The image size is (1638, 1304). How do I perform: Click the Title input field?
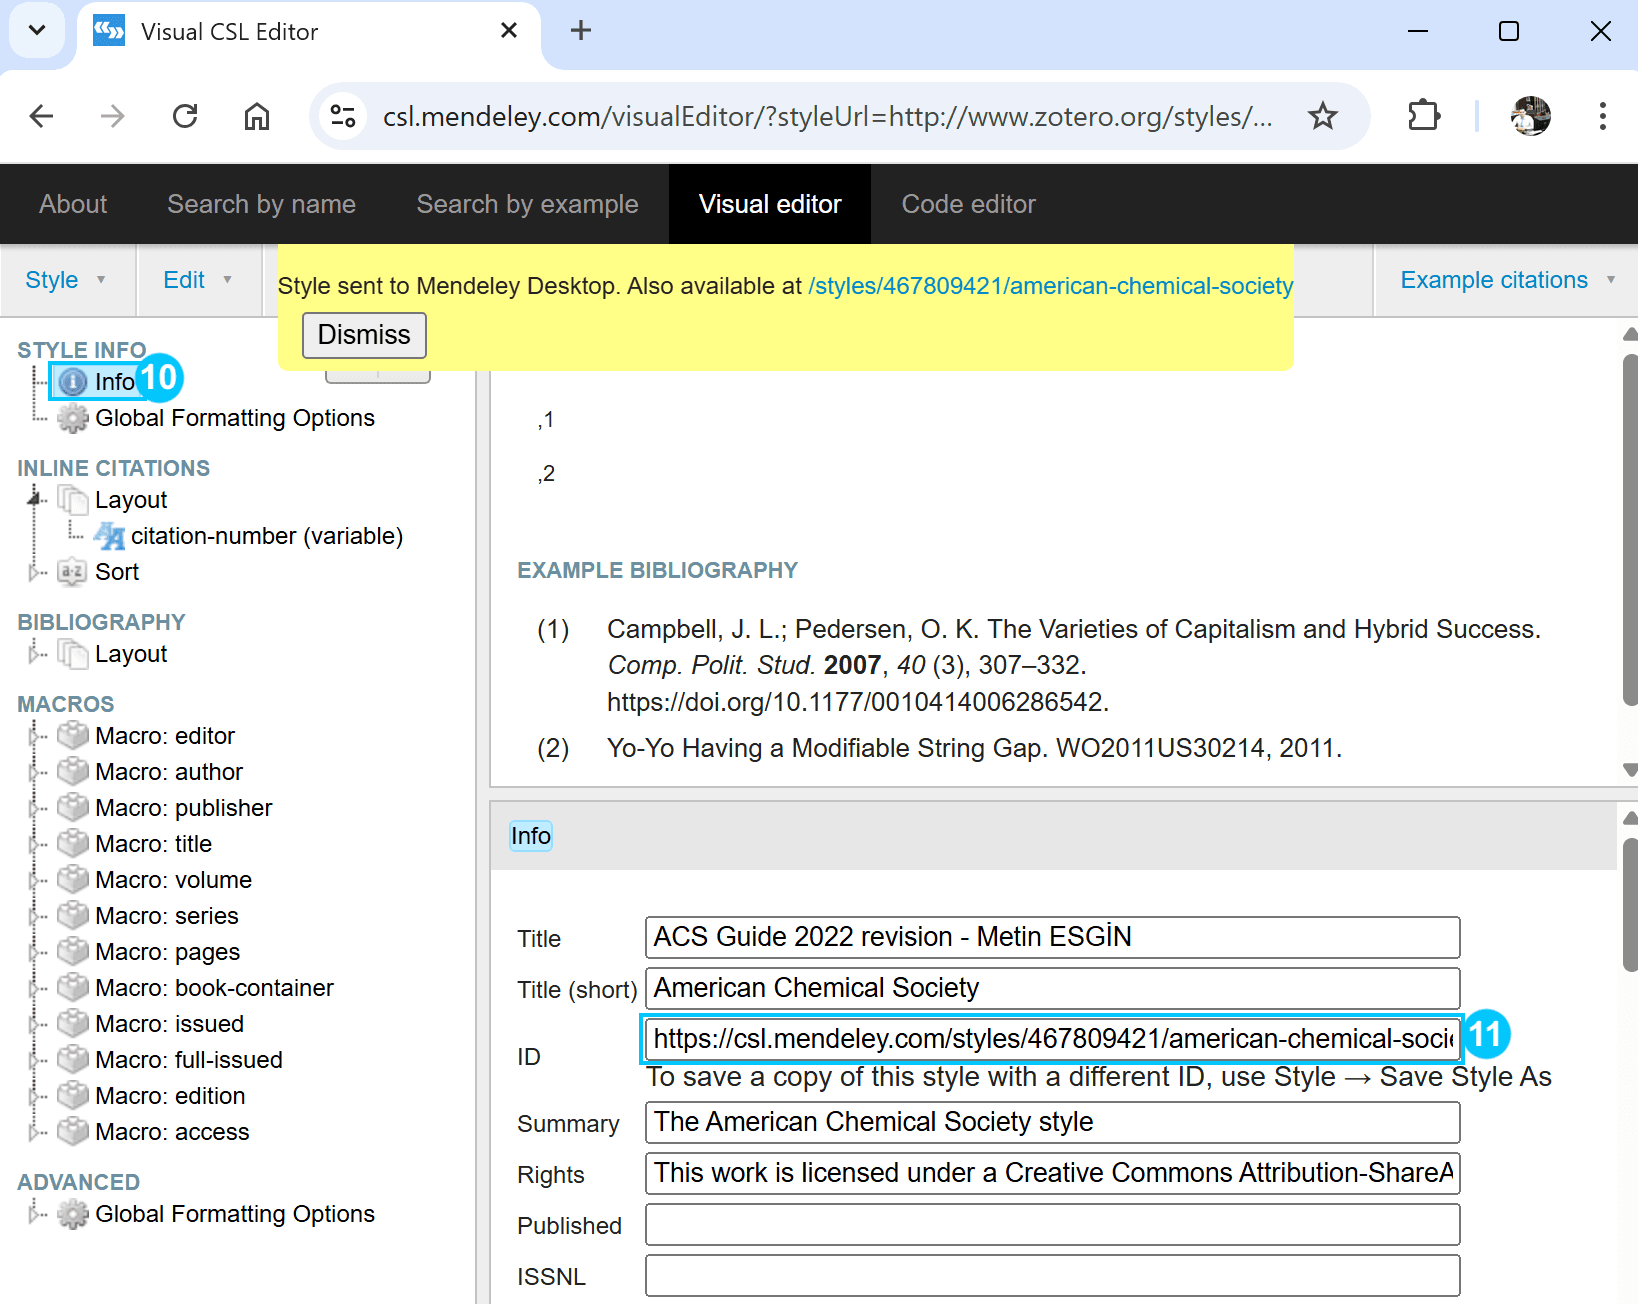(x=1052, y=937)
